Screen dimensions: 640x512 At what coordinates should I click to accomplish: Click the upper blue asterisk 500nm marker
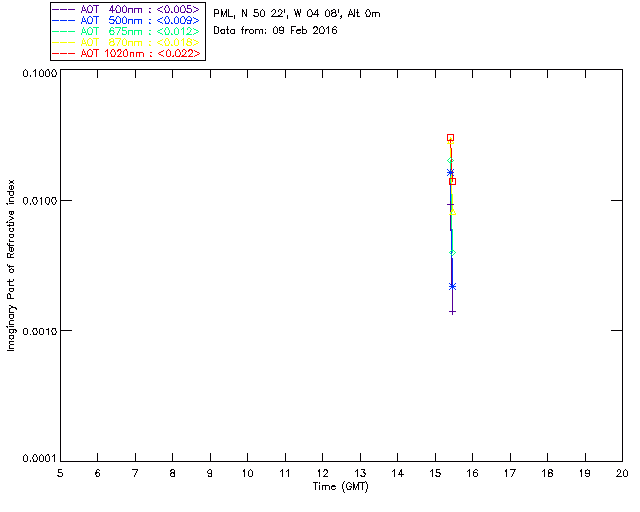click(x=450, y=173)
